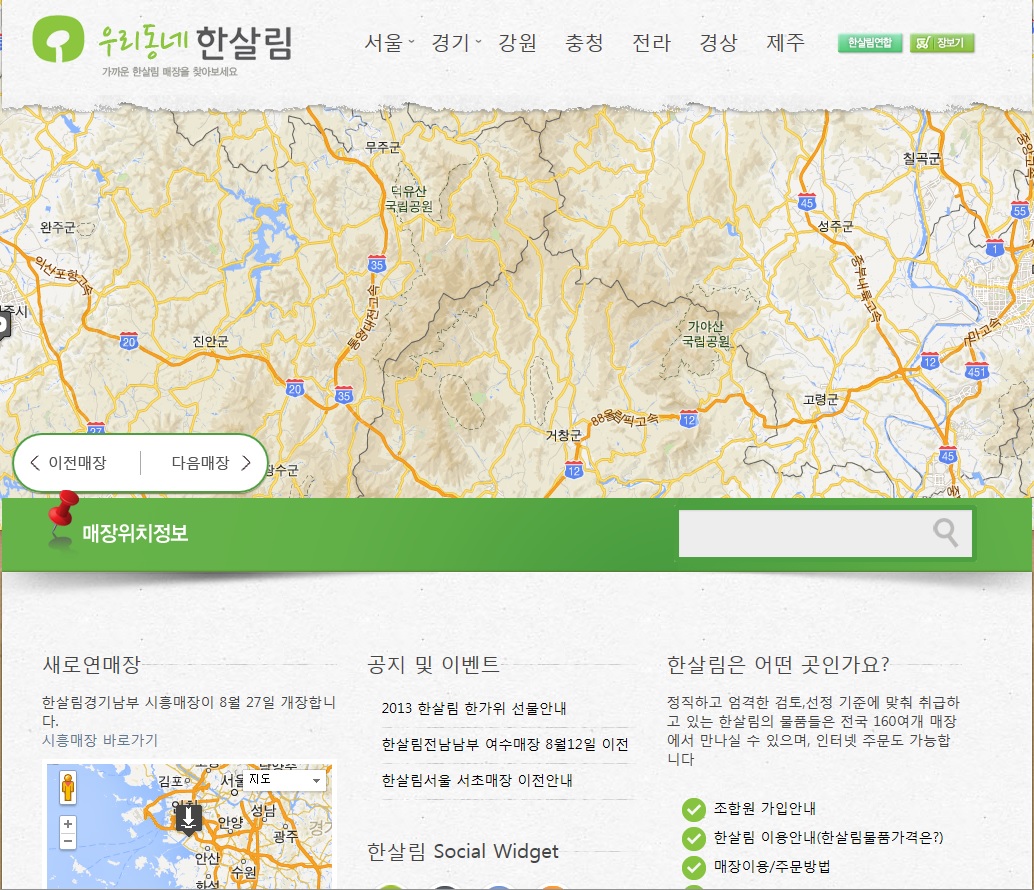The image size is (1034, 890).
Task: Click the 고령군 label on the map
Action: coord(820,400)
